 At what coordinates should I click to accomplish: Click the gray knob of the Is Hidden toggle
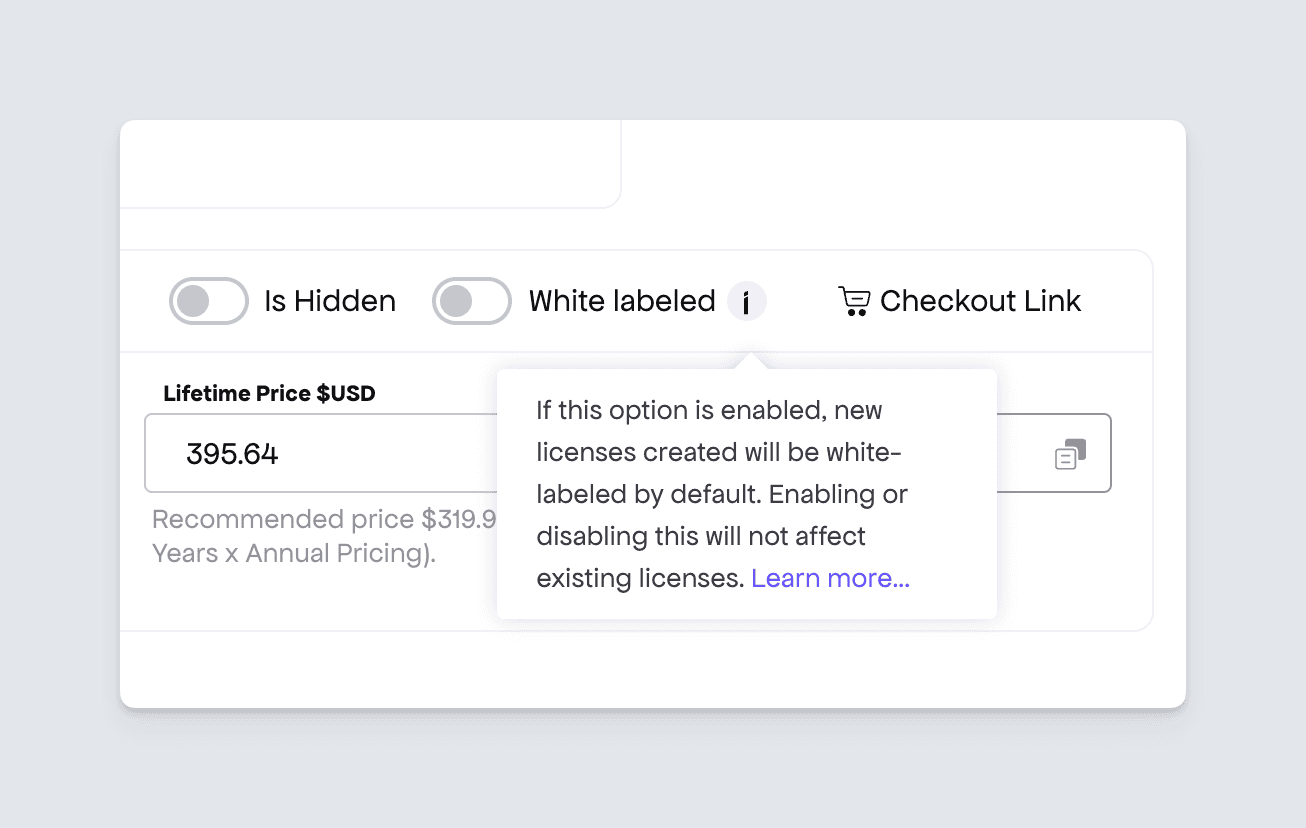(x=193, y=301)
